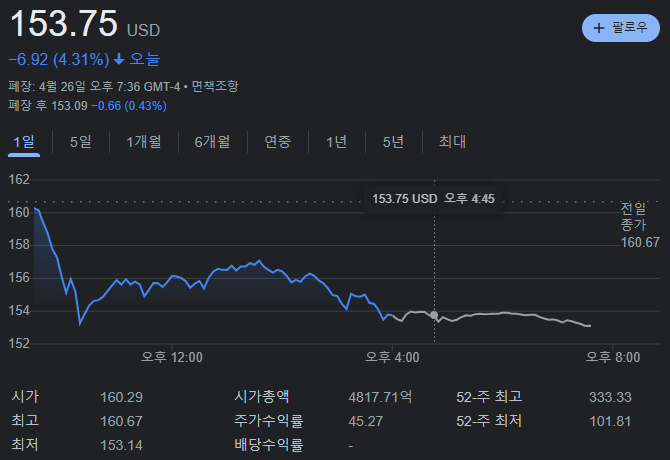This screenshot has width=670, height=460.
Task: Click the plus icon in 팔로우 button
Action: coord(599,28)
